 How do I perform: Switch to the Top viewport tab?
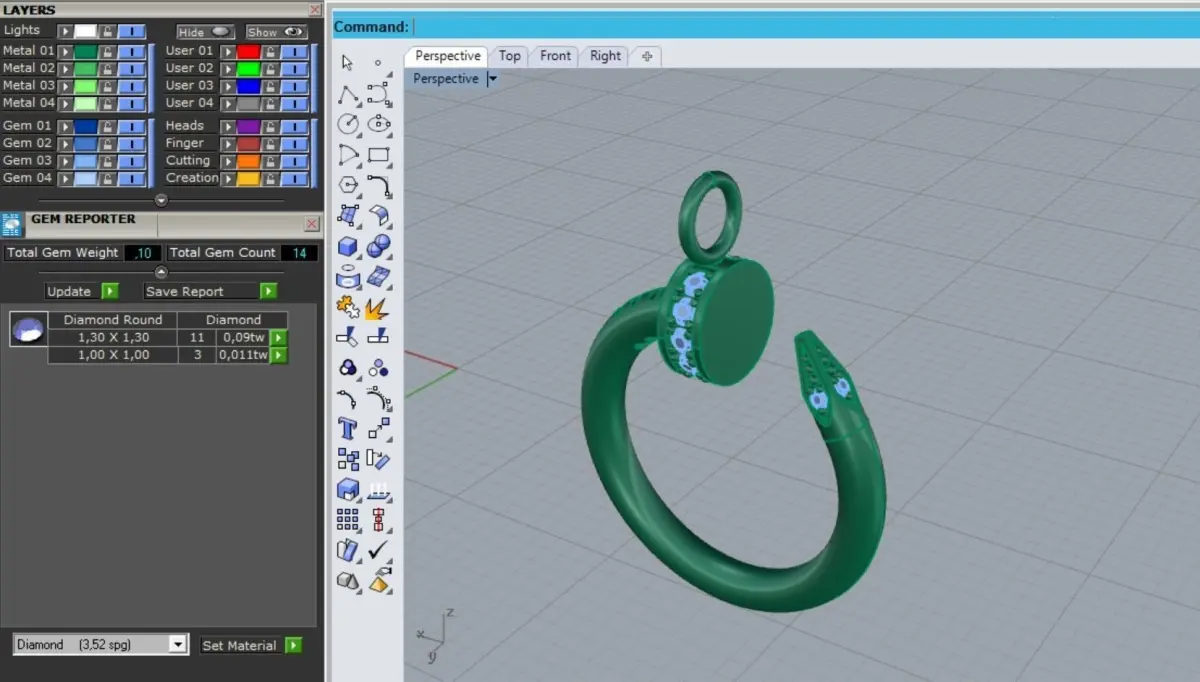click(x=510, y=56)
